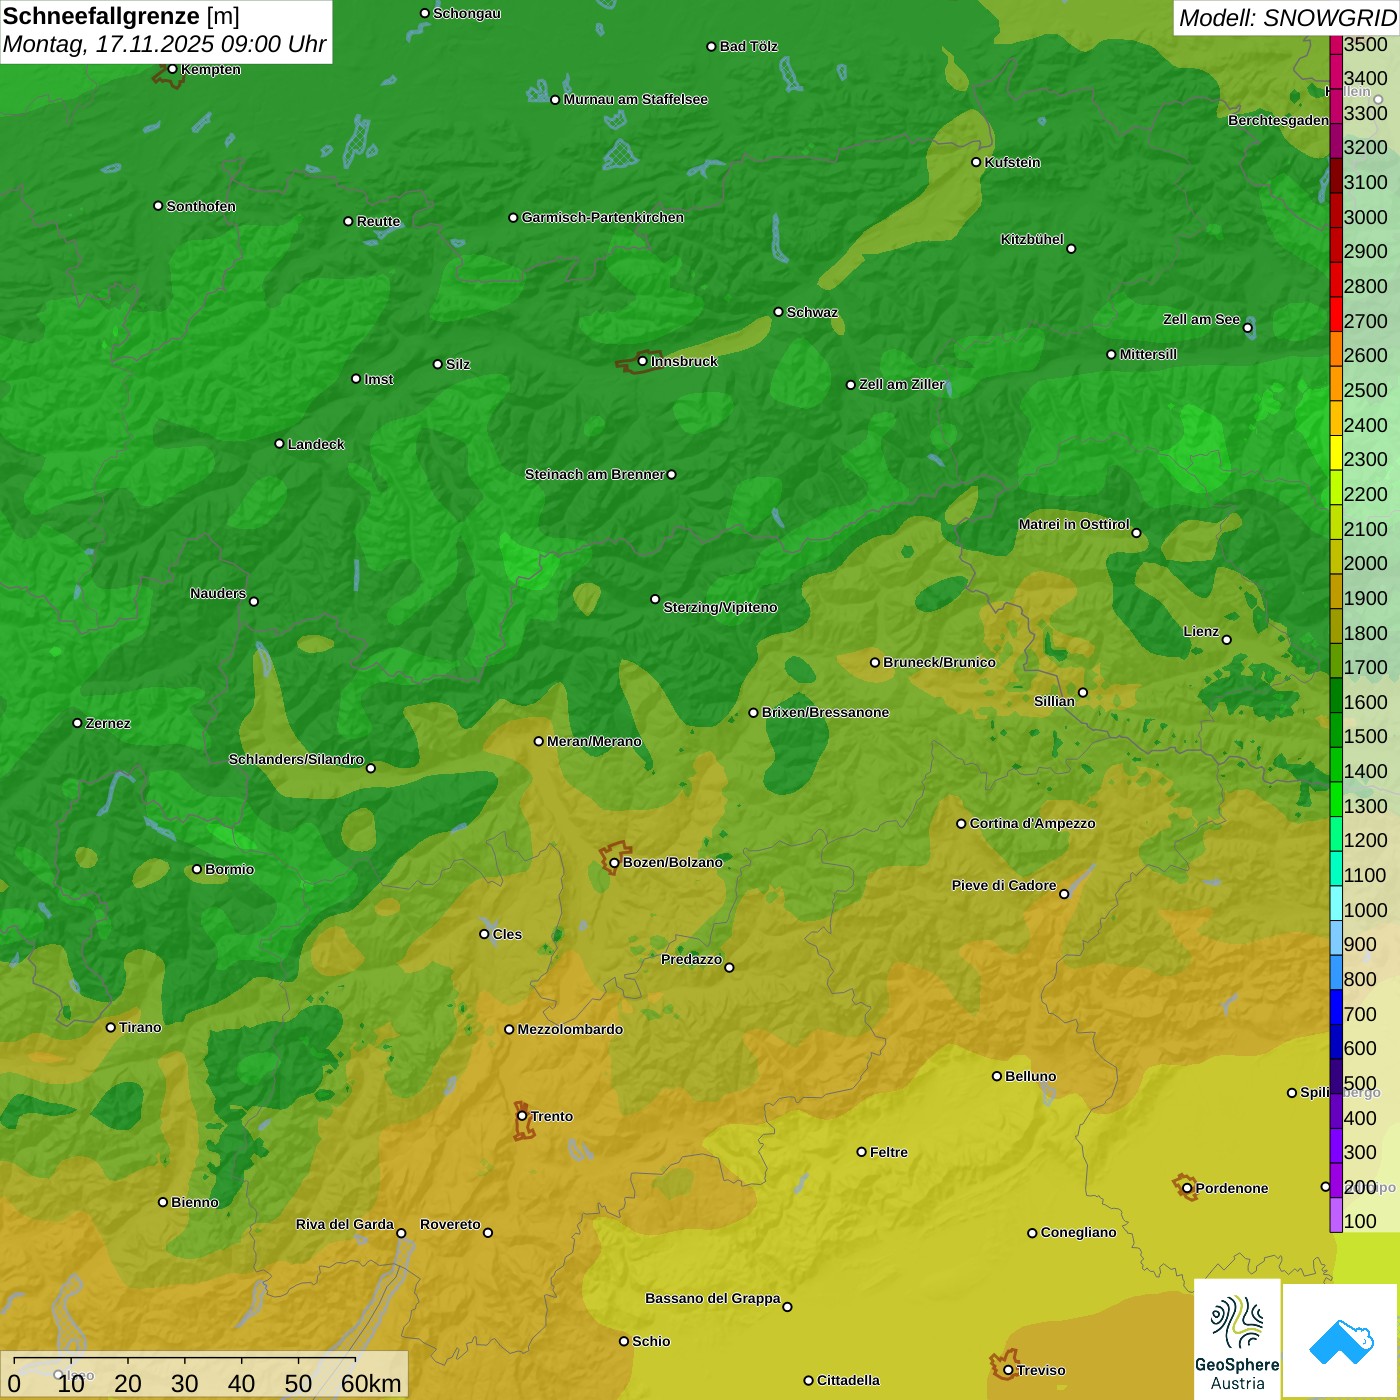Click the Reutte label

378,221
